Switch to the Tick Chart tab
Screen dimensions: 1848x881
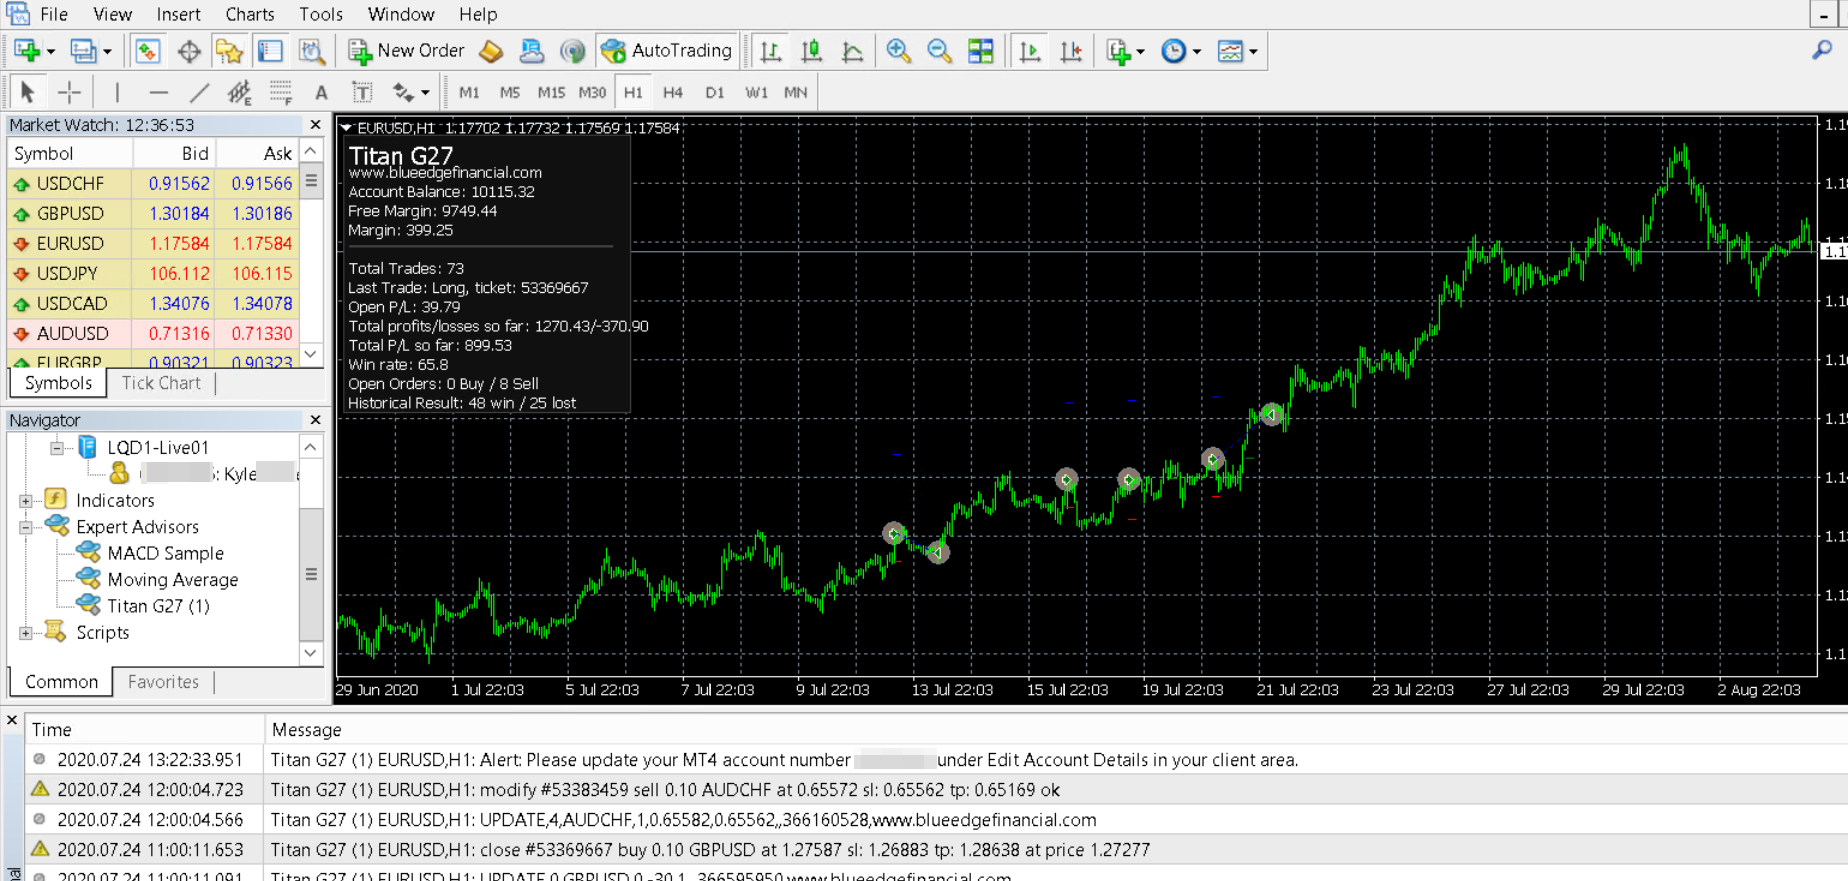click(161, 383)
